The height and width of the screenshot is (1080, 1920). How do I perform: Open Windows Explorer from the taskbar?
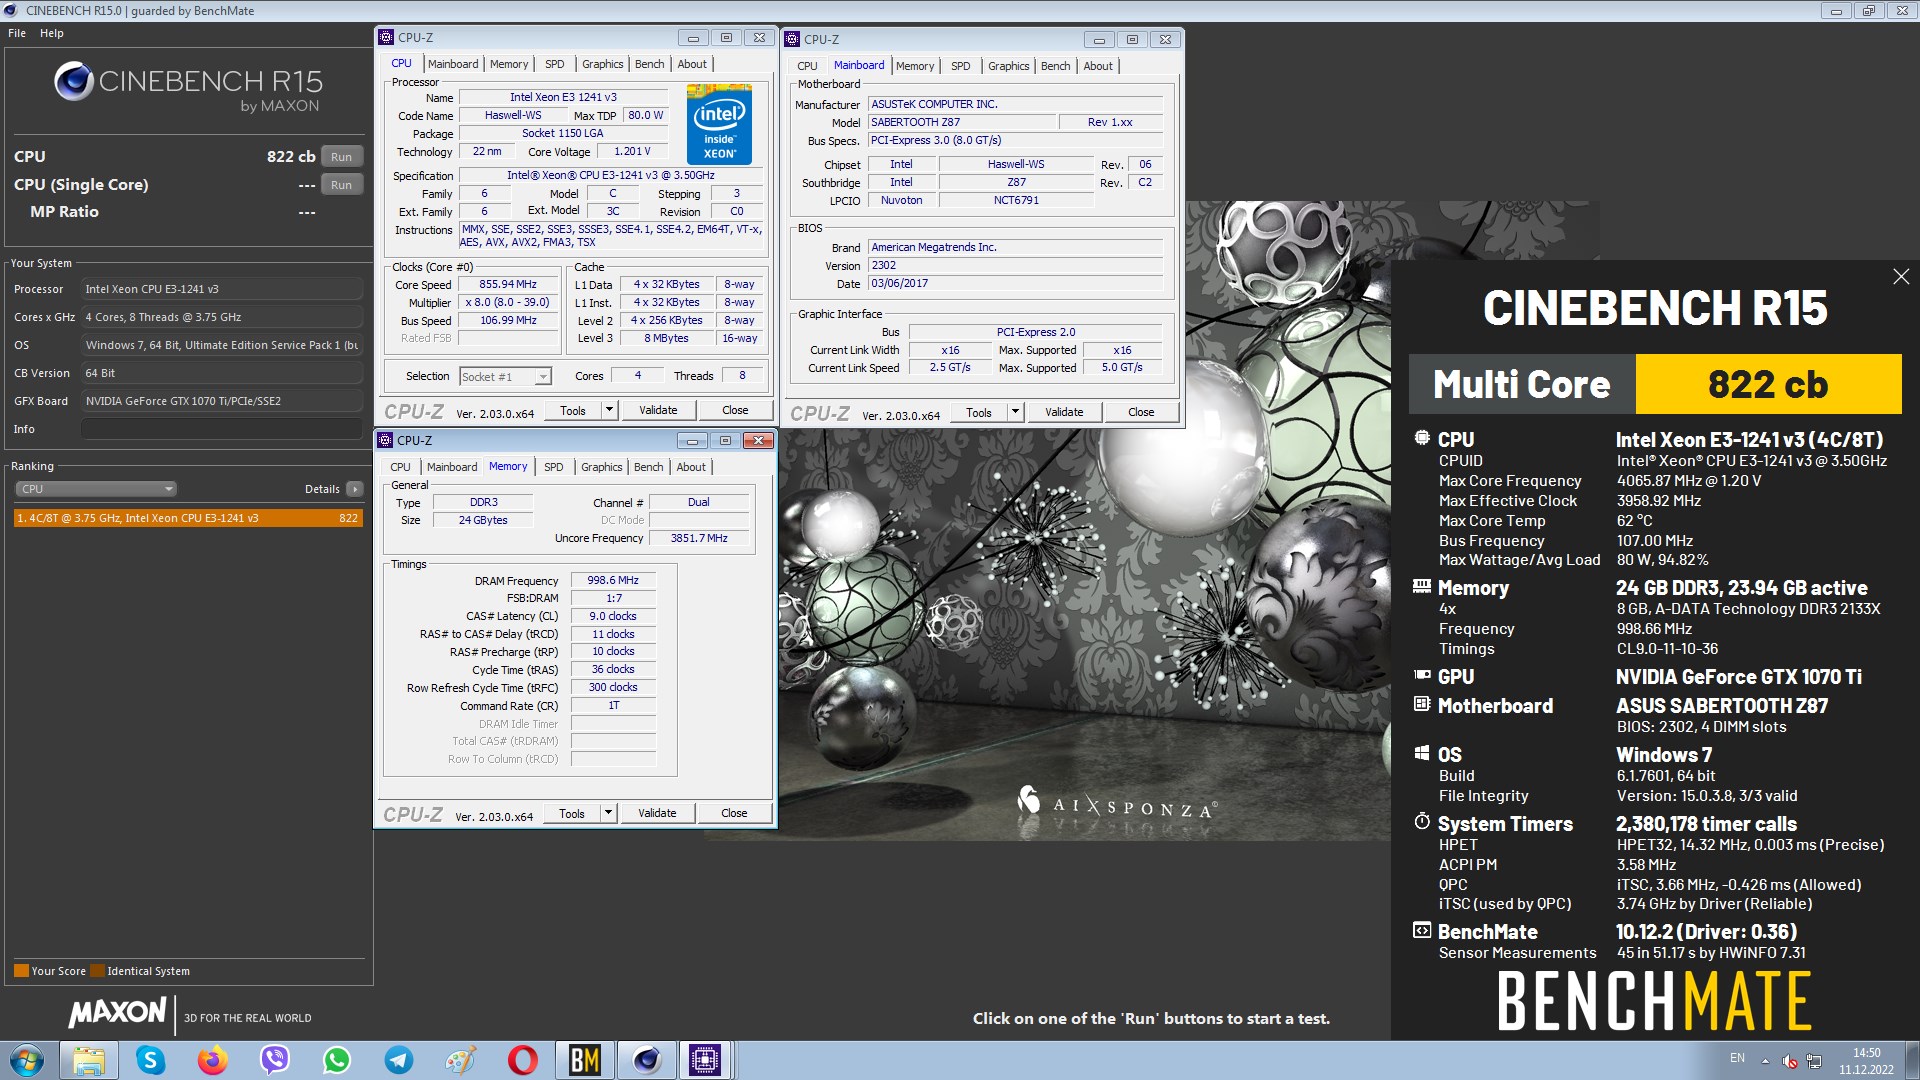click(x=89, y=1060)
